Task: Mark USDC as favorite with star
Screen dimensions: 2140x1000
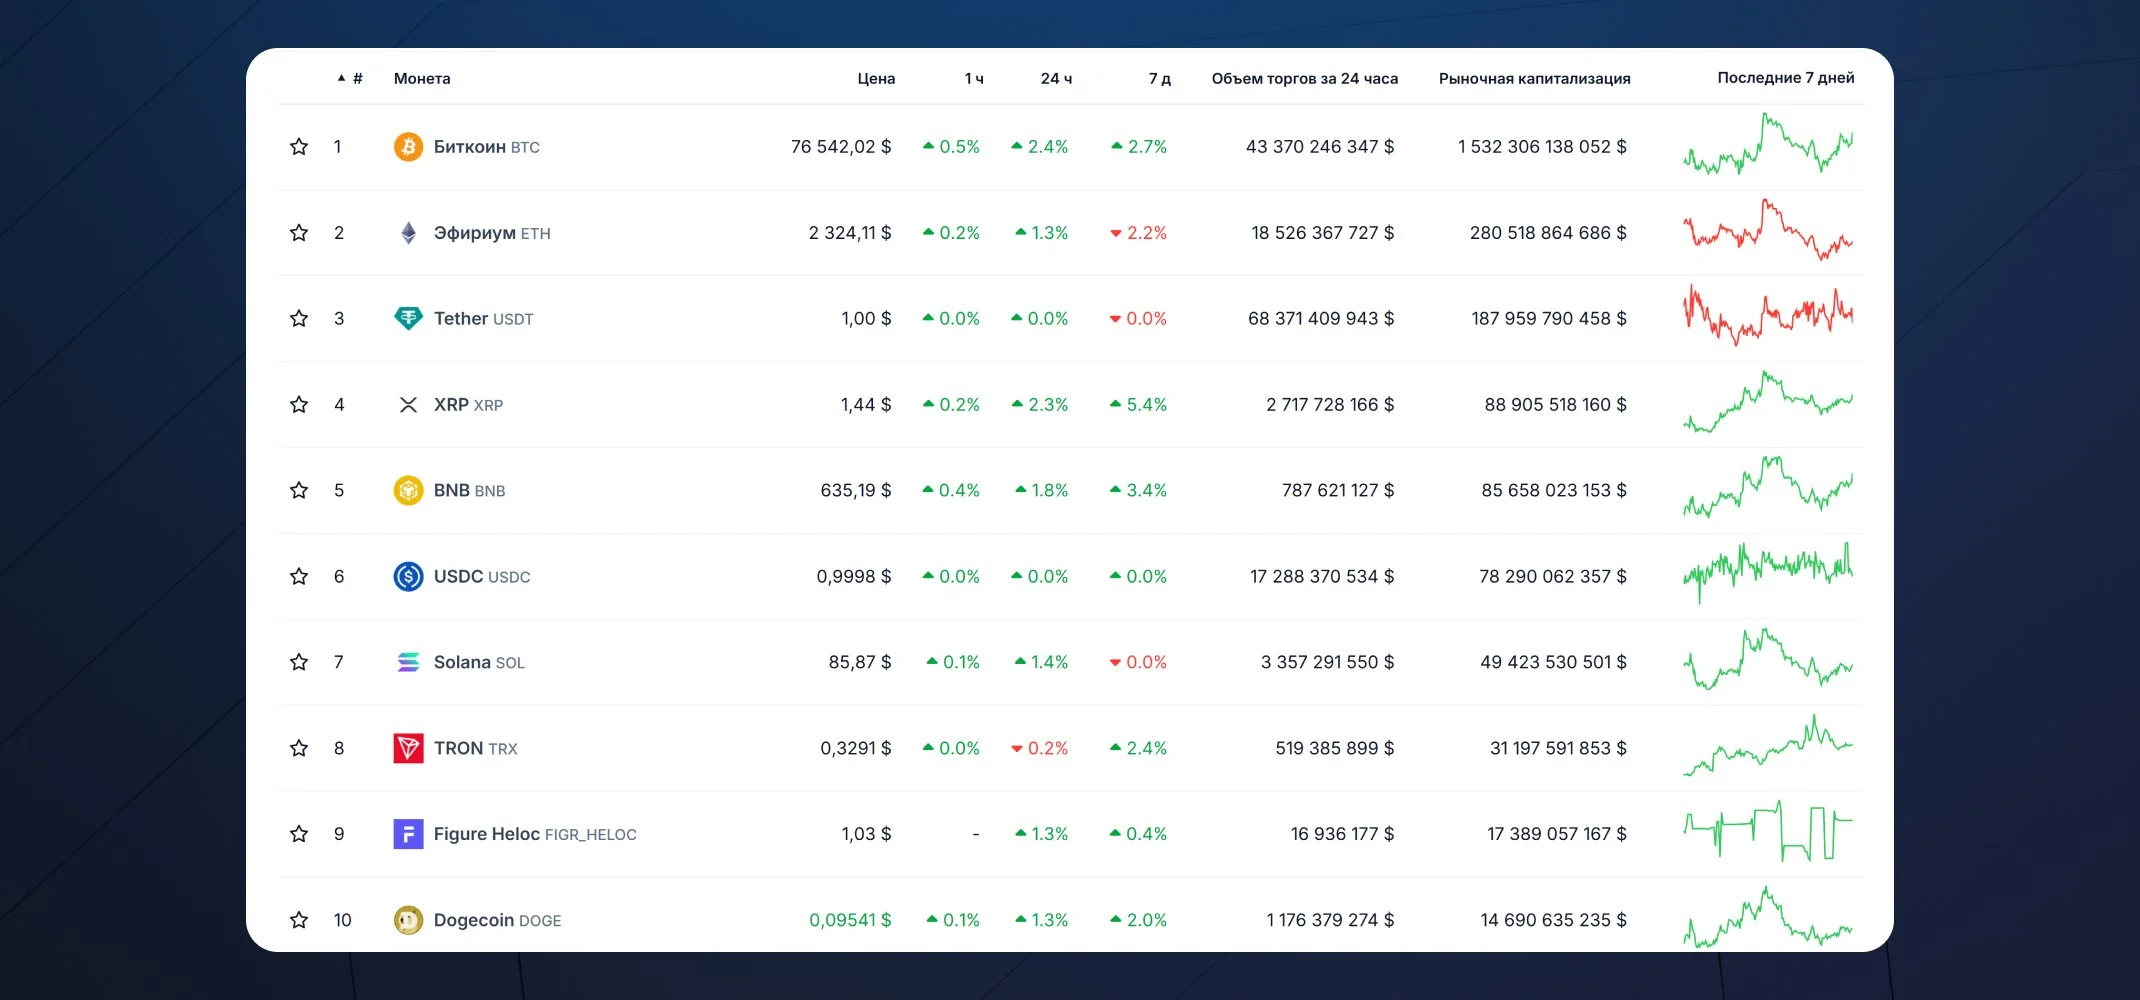Action: pos(299,577)
